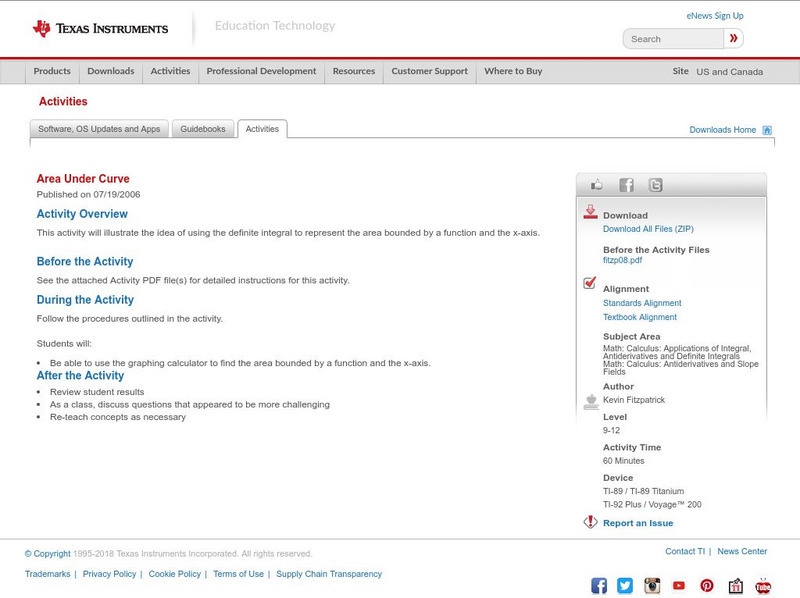Click Report an Issue link

pyautogui.click(x=638, y=523)
